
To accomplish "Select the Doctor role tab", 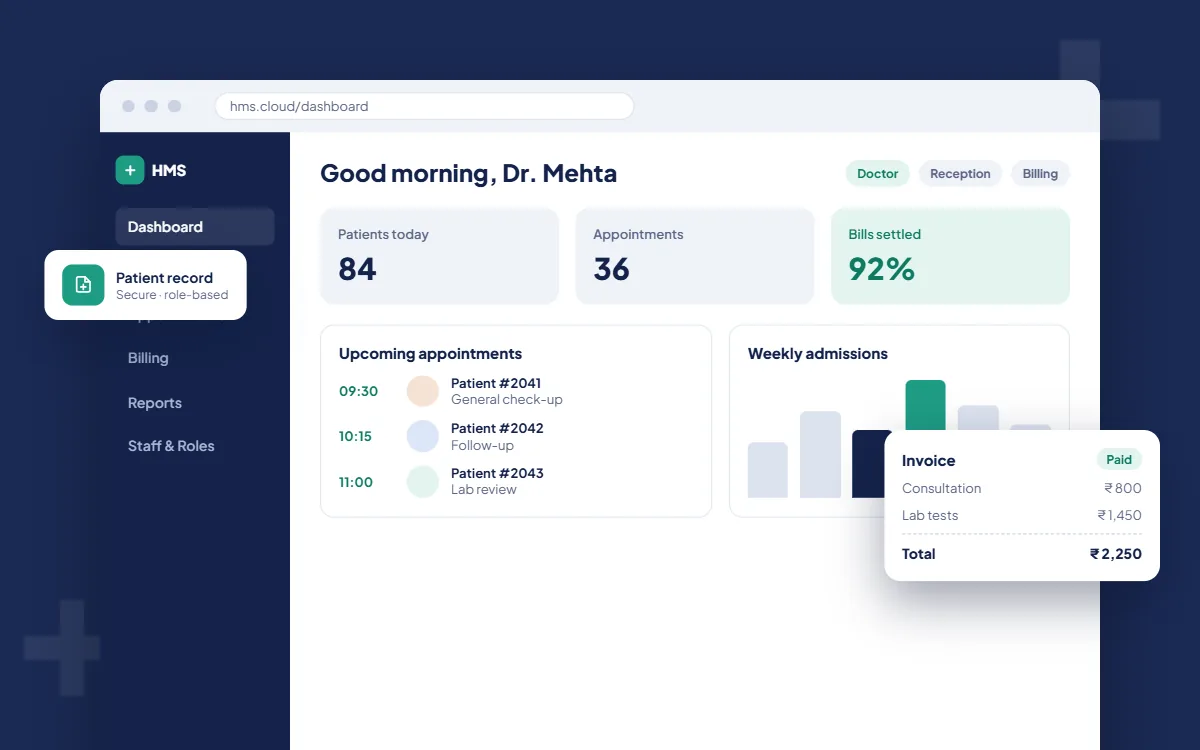I will tap(878, 174).
